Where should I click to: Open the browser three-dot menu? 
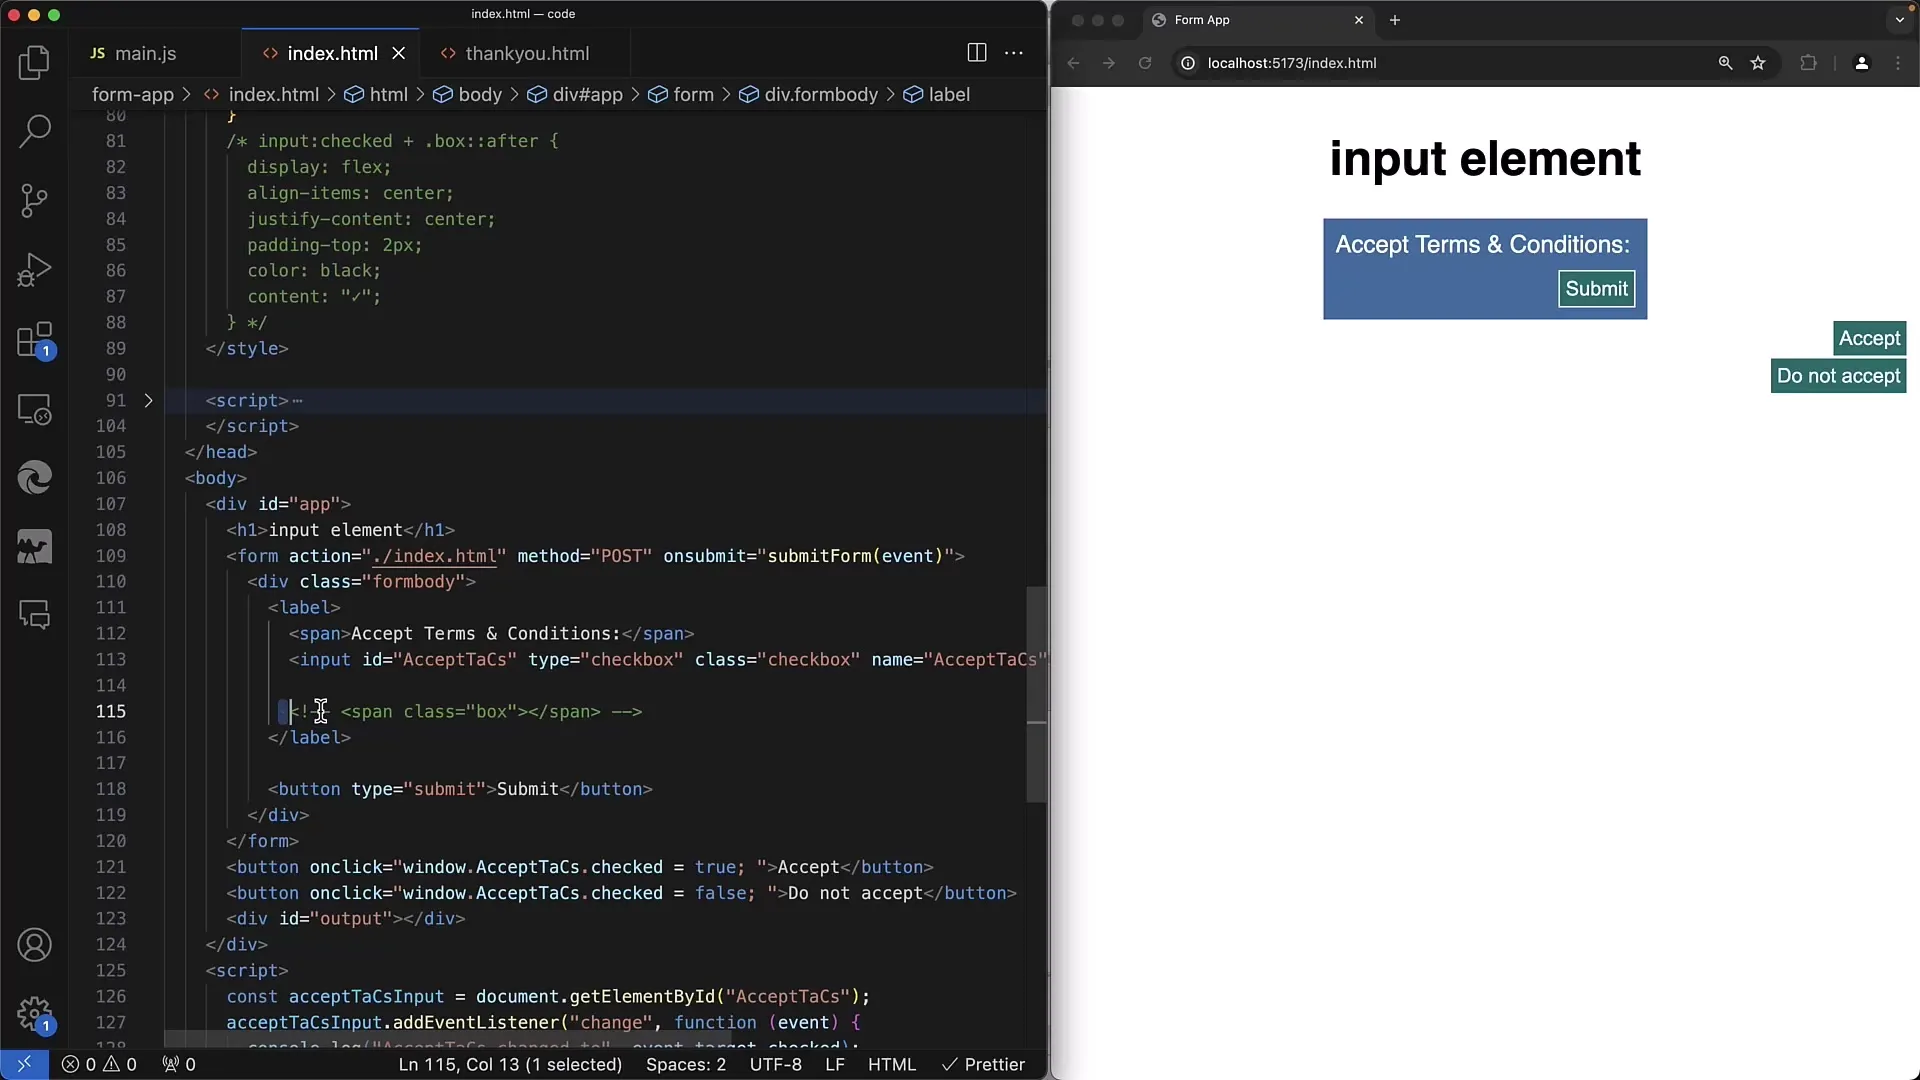[1898, 63]
